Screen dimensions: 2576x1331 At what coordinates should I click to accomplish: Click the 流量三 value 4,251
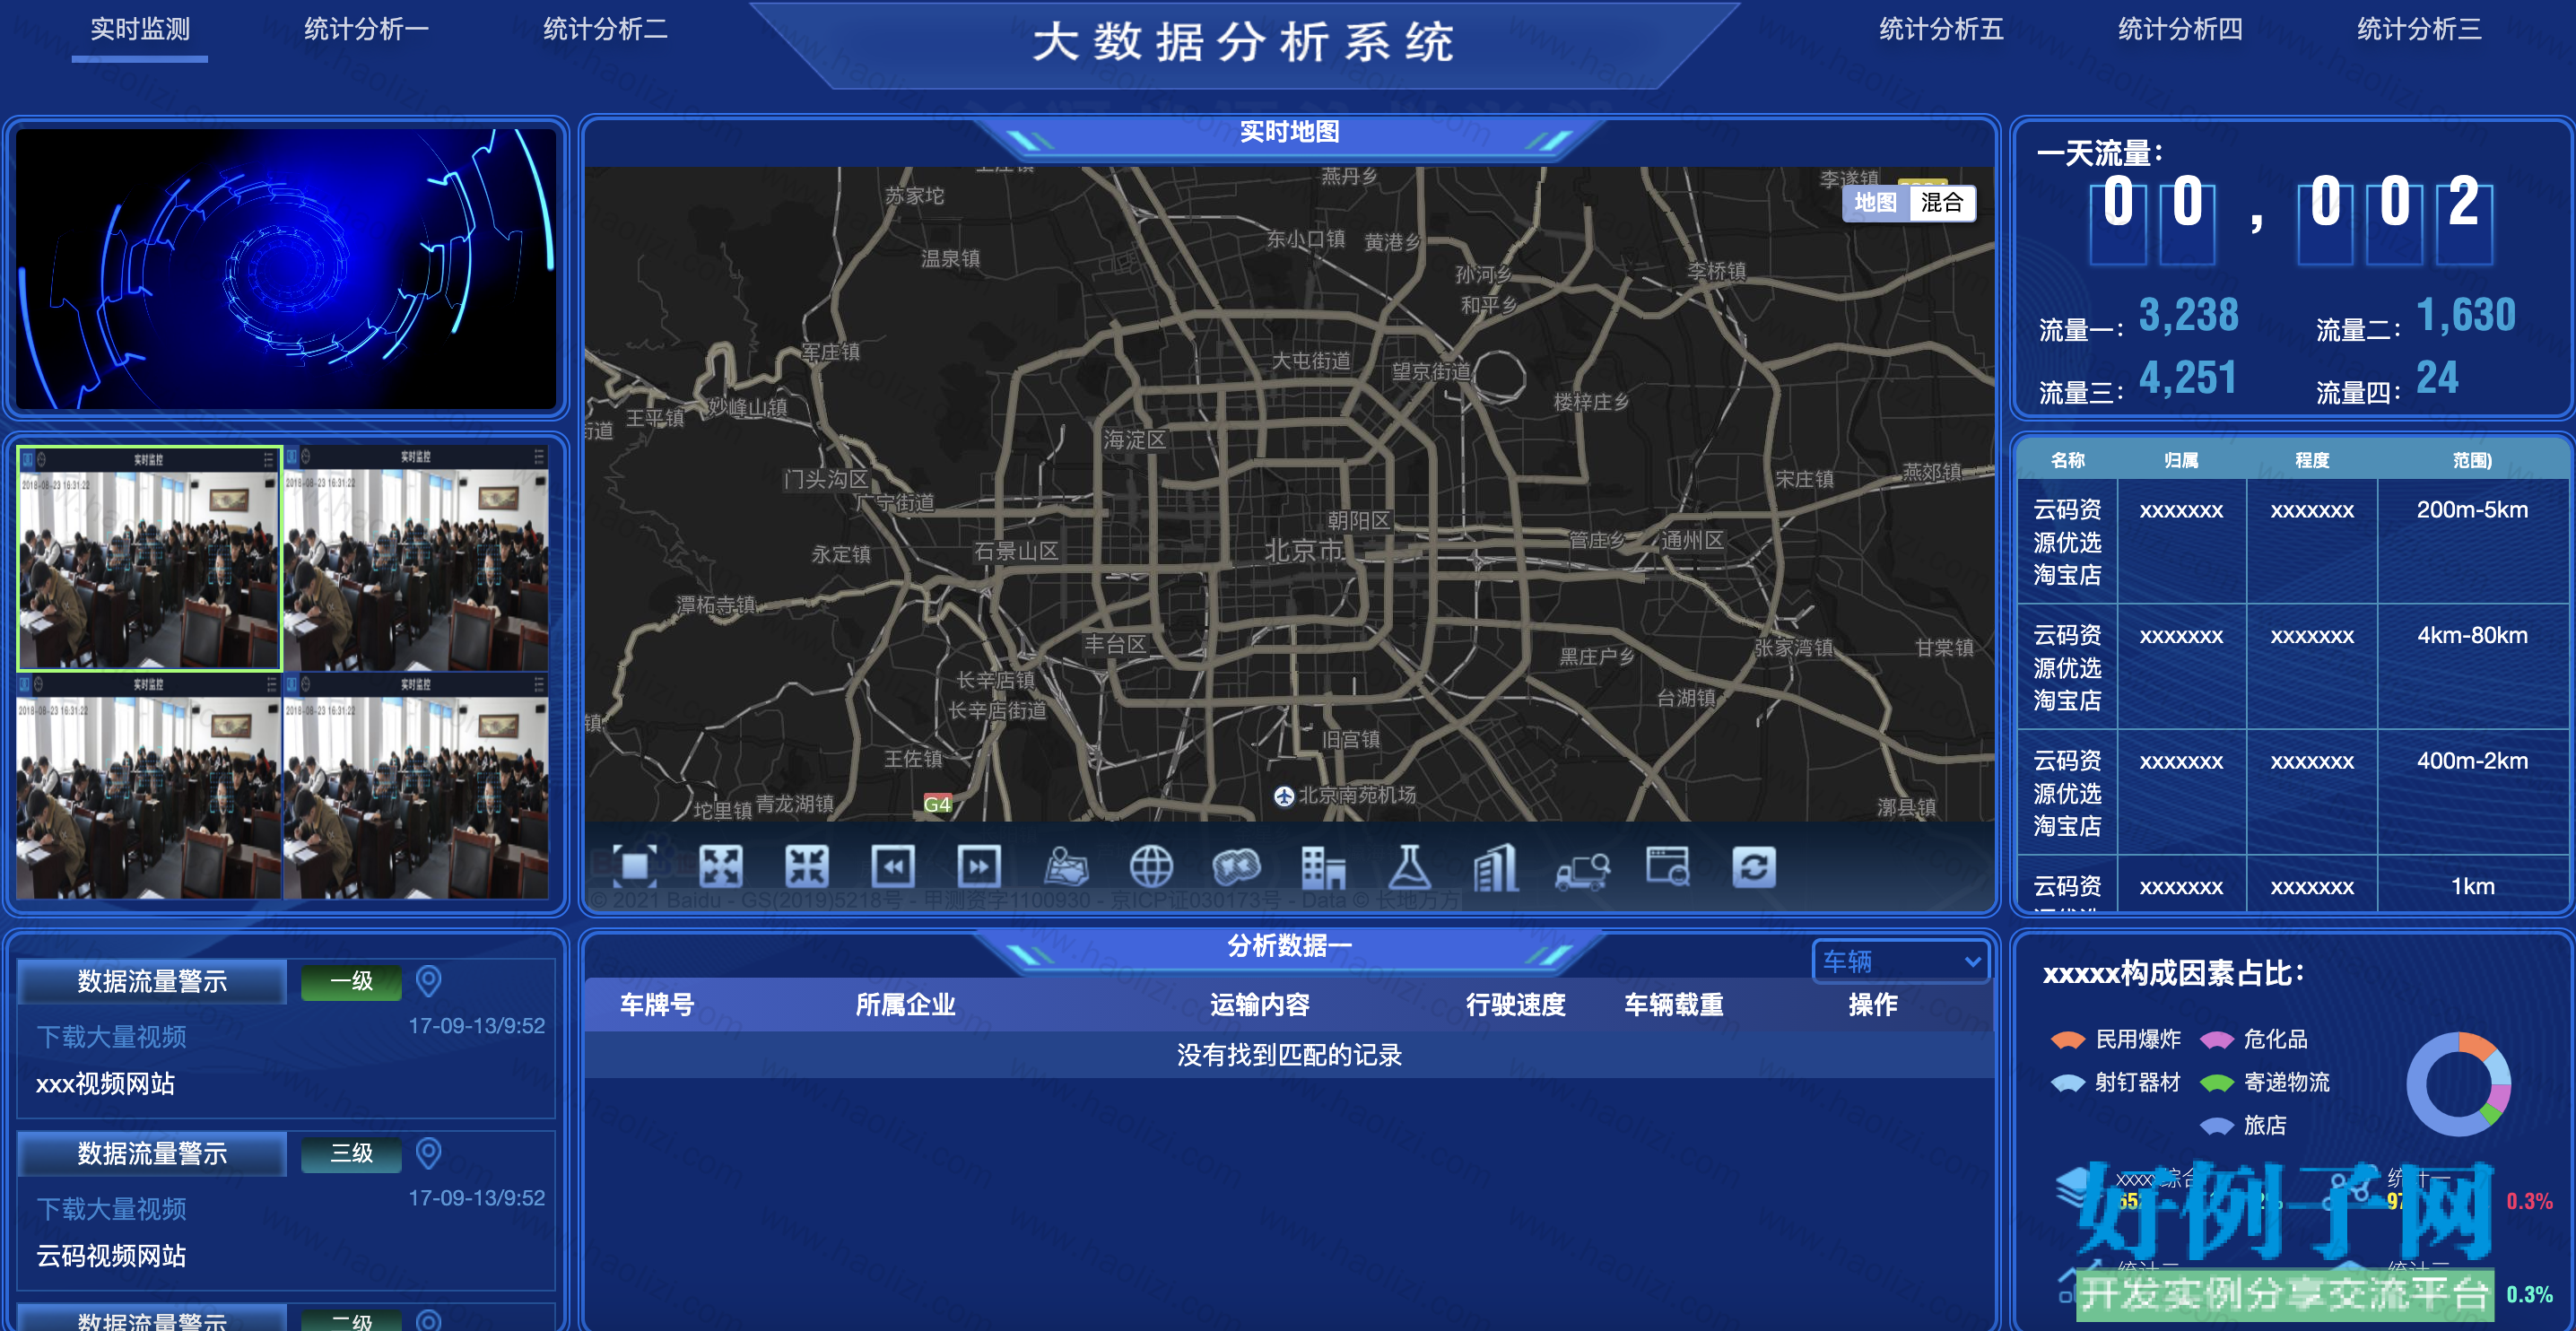[x=2188, y=378]
